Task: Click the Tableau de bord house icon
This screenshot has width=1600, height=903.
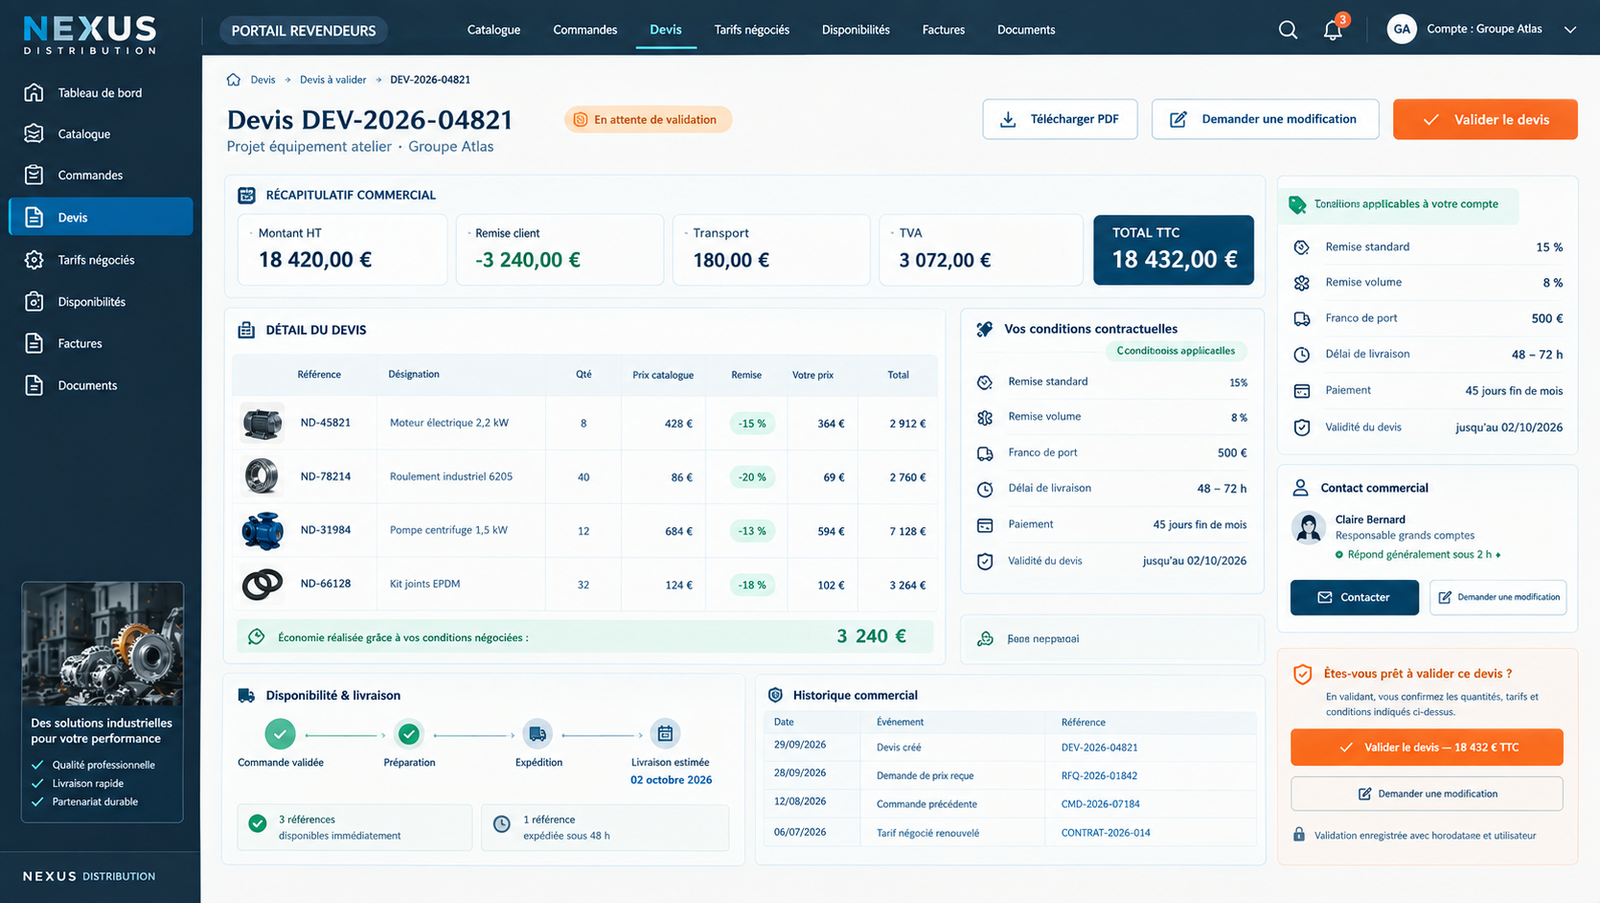Action: [34, 93]
